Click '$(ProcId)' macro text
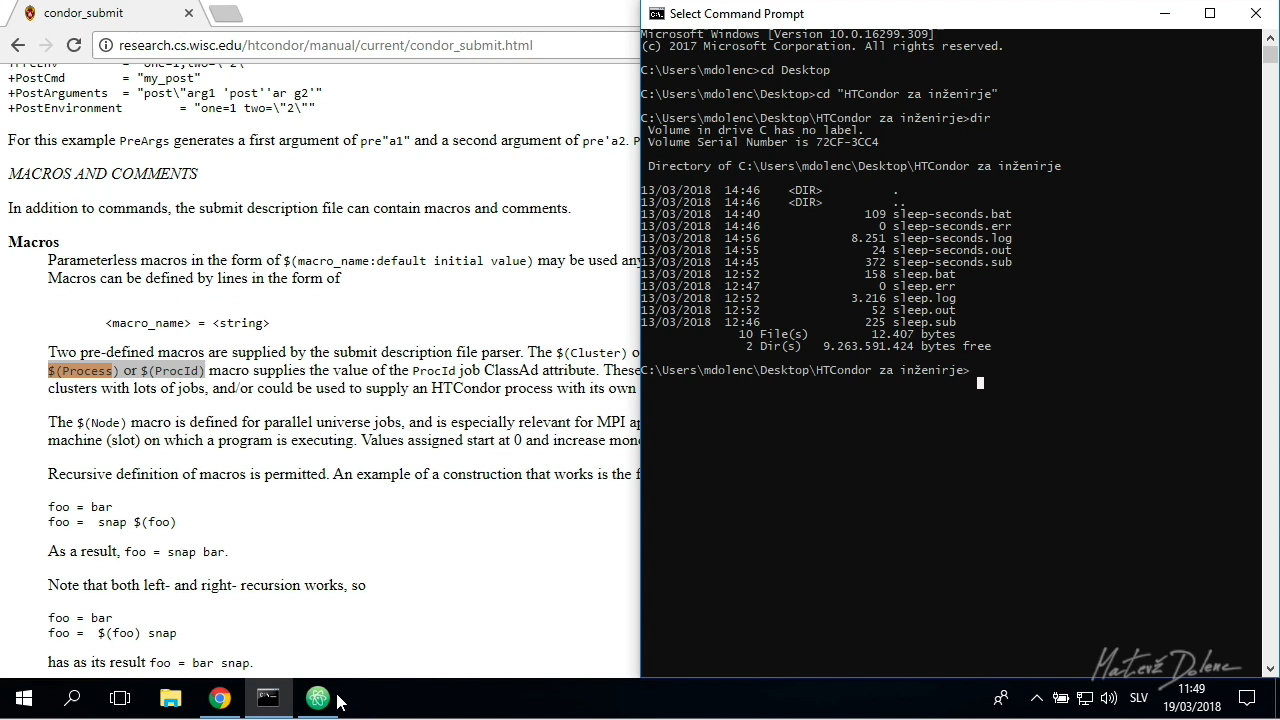The image size is (1280, 720). coord(172,371)
